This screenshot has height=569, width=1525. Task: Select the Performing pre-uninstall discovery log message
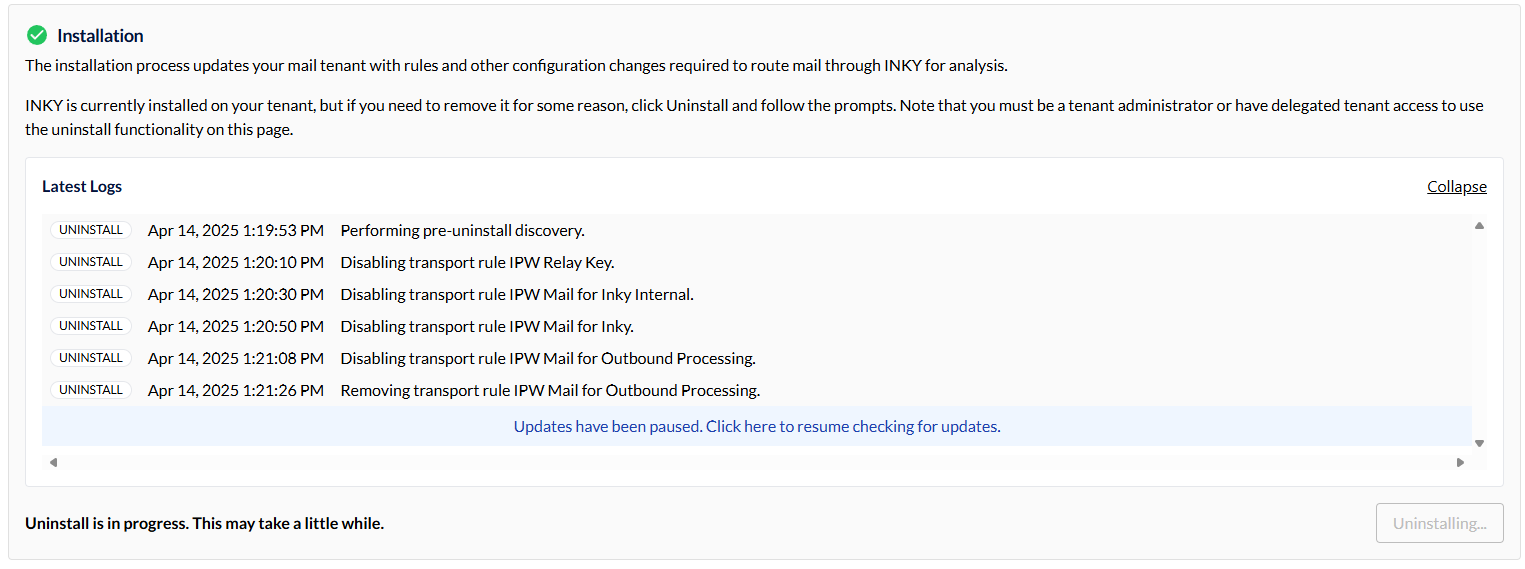pyautogui.click(x=462, y=231)
